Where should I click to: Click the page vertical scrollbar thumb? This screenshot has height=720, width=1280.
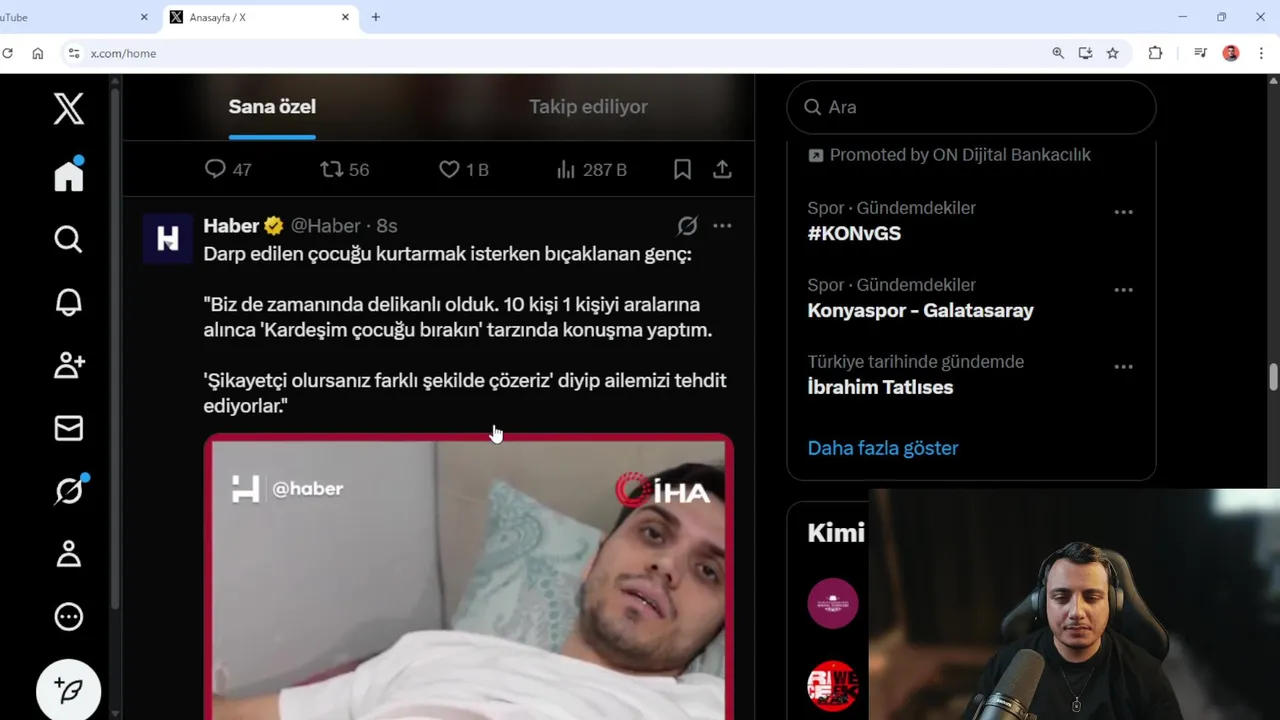pyautogui.click(x=1273, y=378)
